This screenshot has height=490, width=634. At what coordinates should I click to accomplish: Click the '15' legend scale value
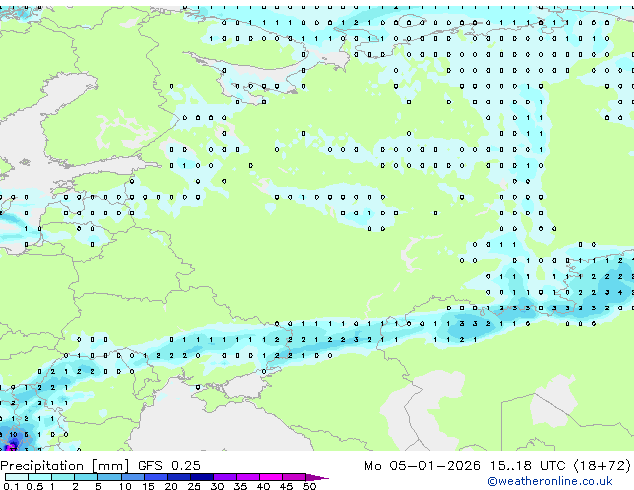(148, 486)
